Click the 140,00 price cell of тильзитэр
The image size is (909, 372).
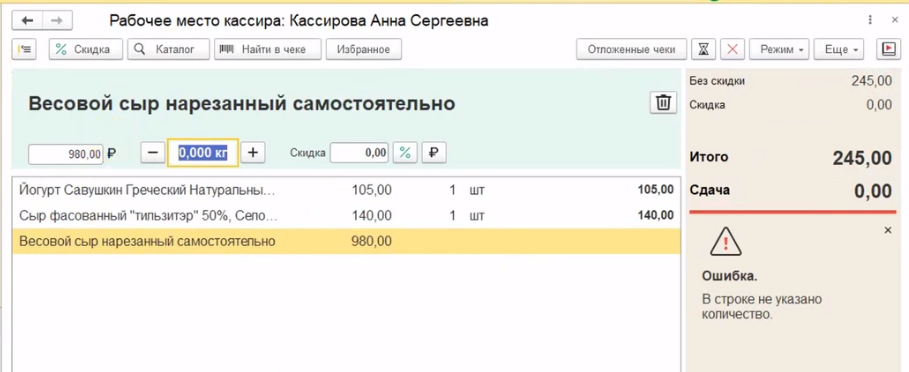(x=372, y=216)
